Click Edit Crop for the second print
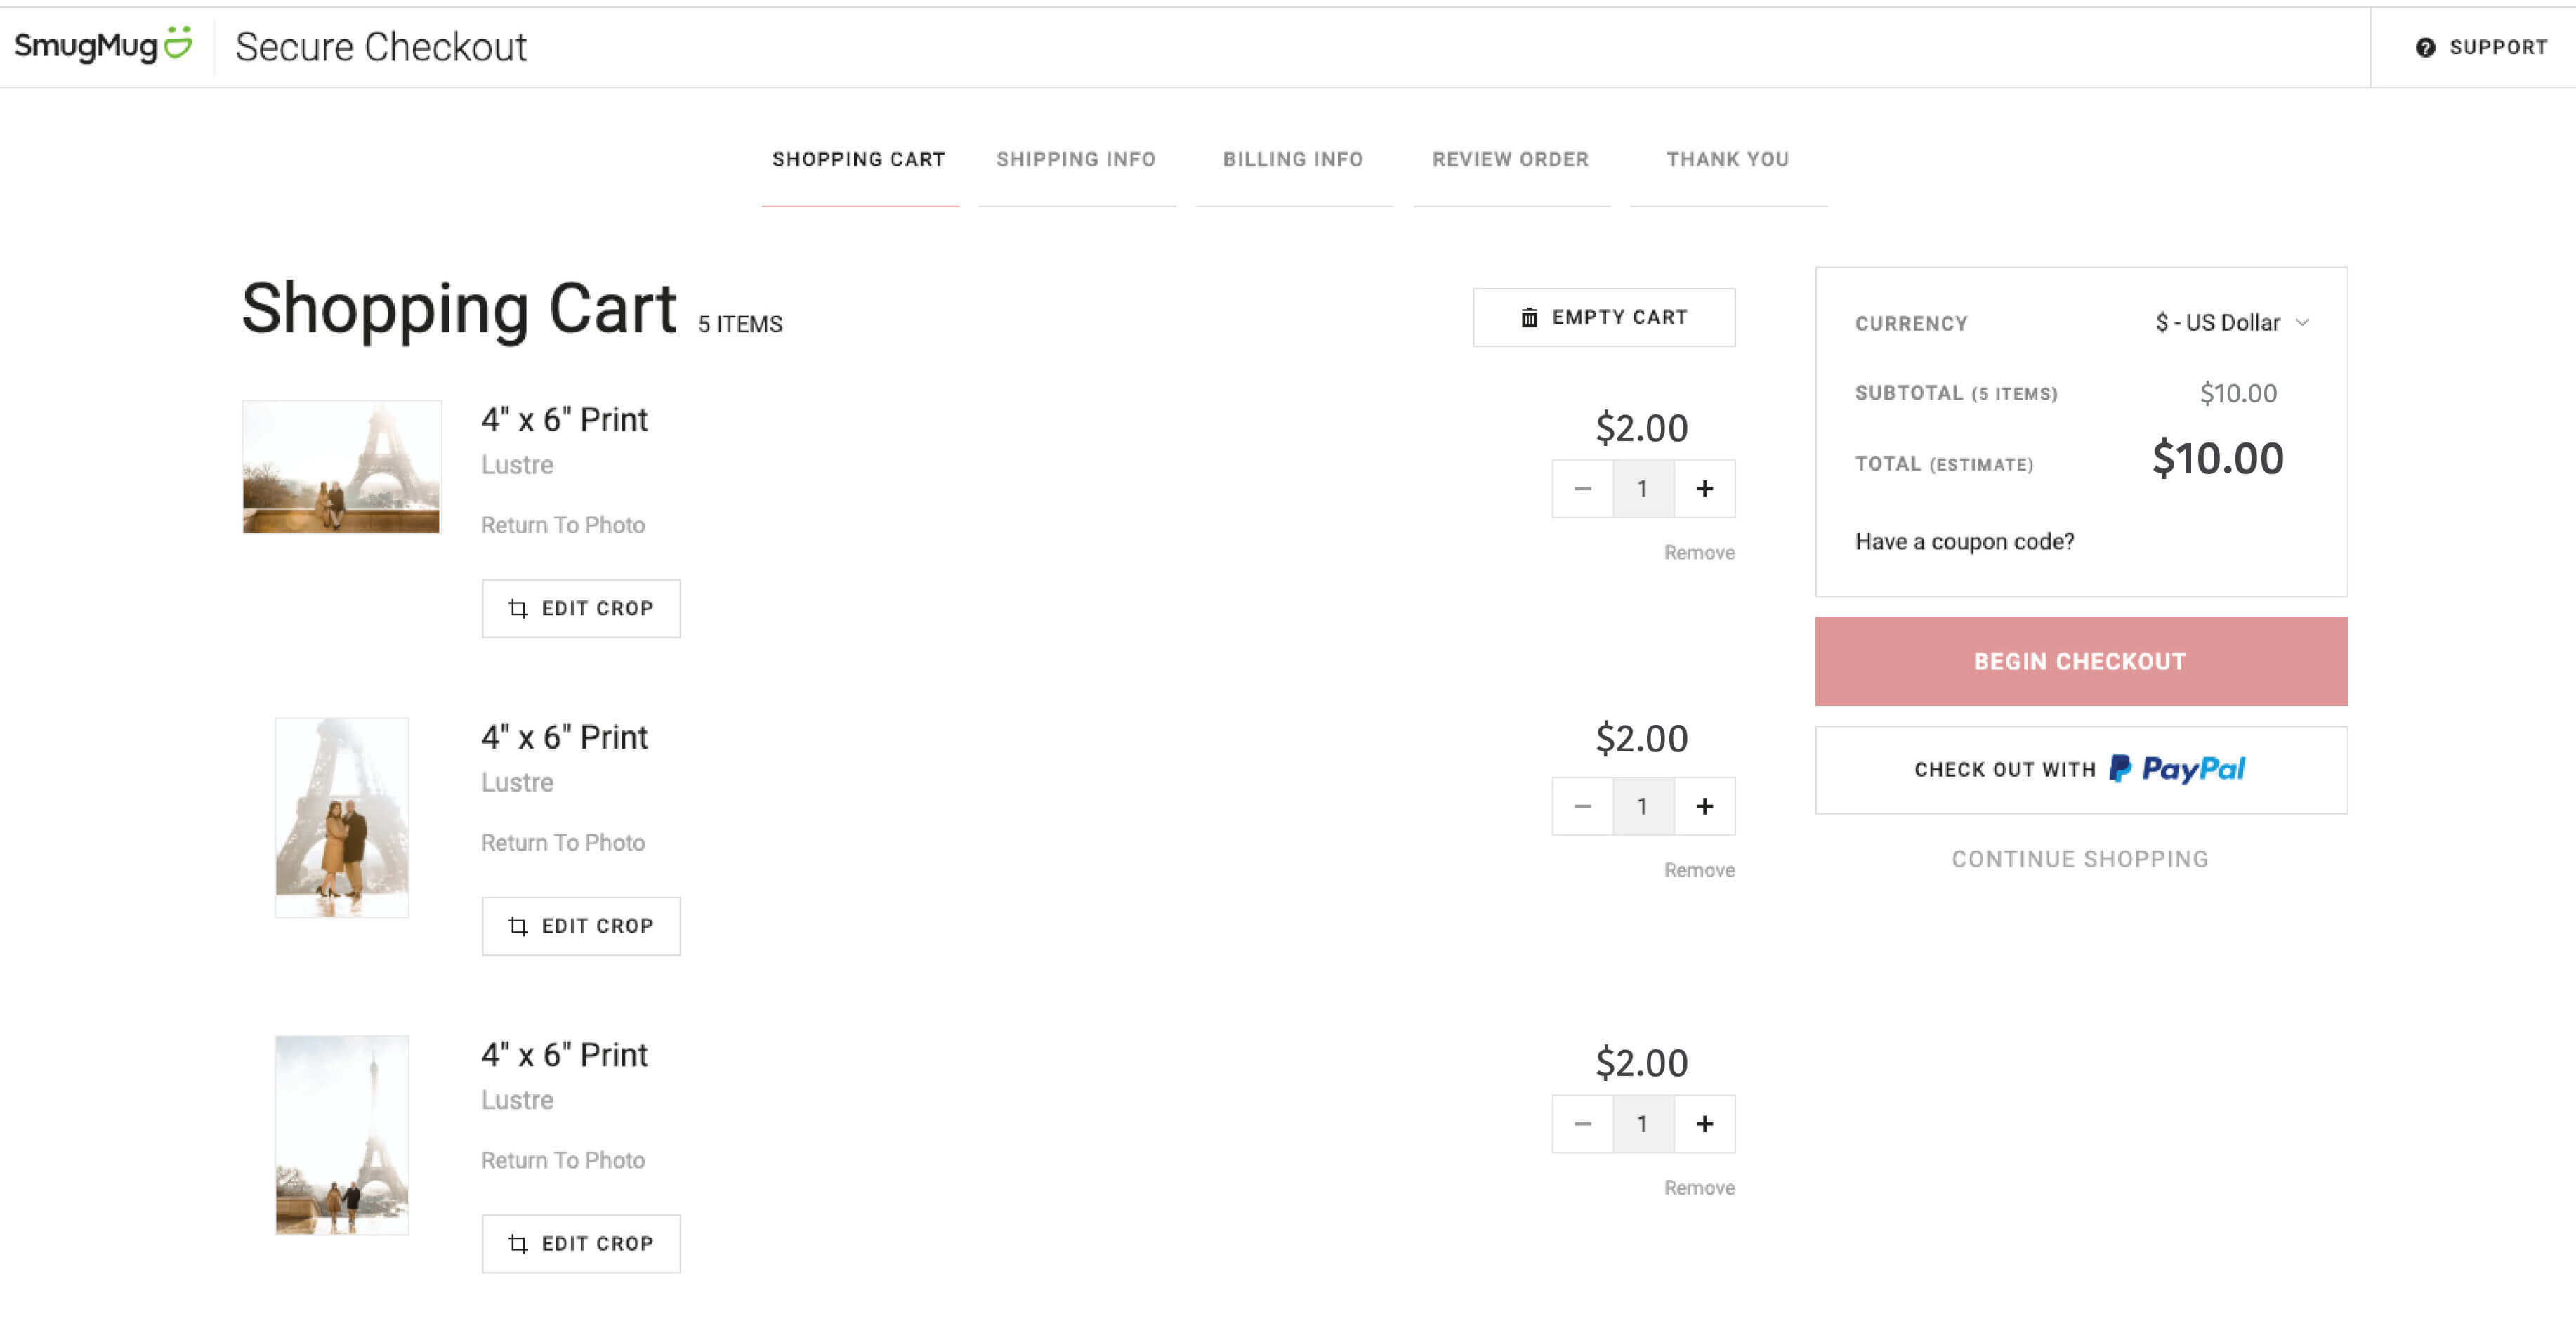The height and width of the screenshot is (1326, 2576). coord(581,926)
